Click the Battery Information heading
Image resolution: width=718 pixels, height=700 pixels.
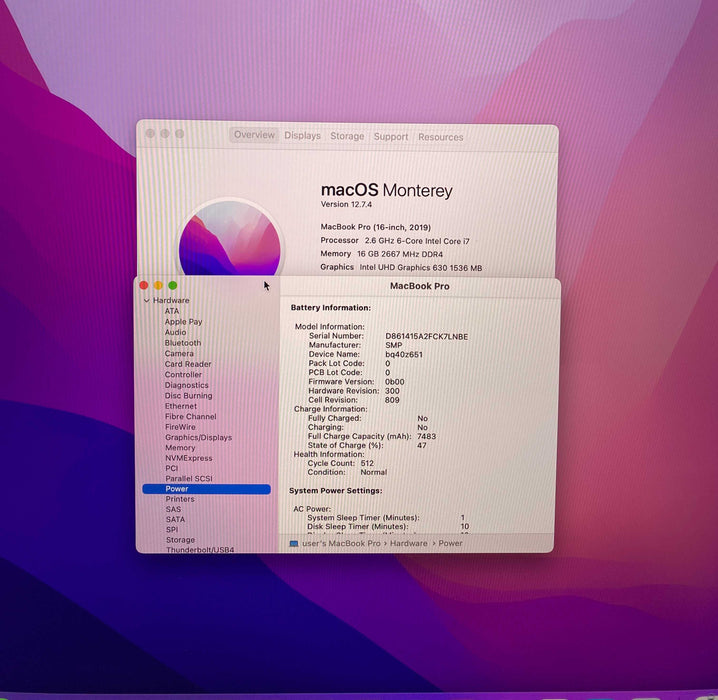point(331,308)
